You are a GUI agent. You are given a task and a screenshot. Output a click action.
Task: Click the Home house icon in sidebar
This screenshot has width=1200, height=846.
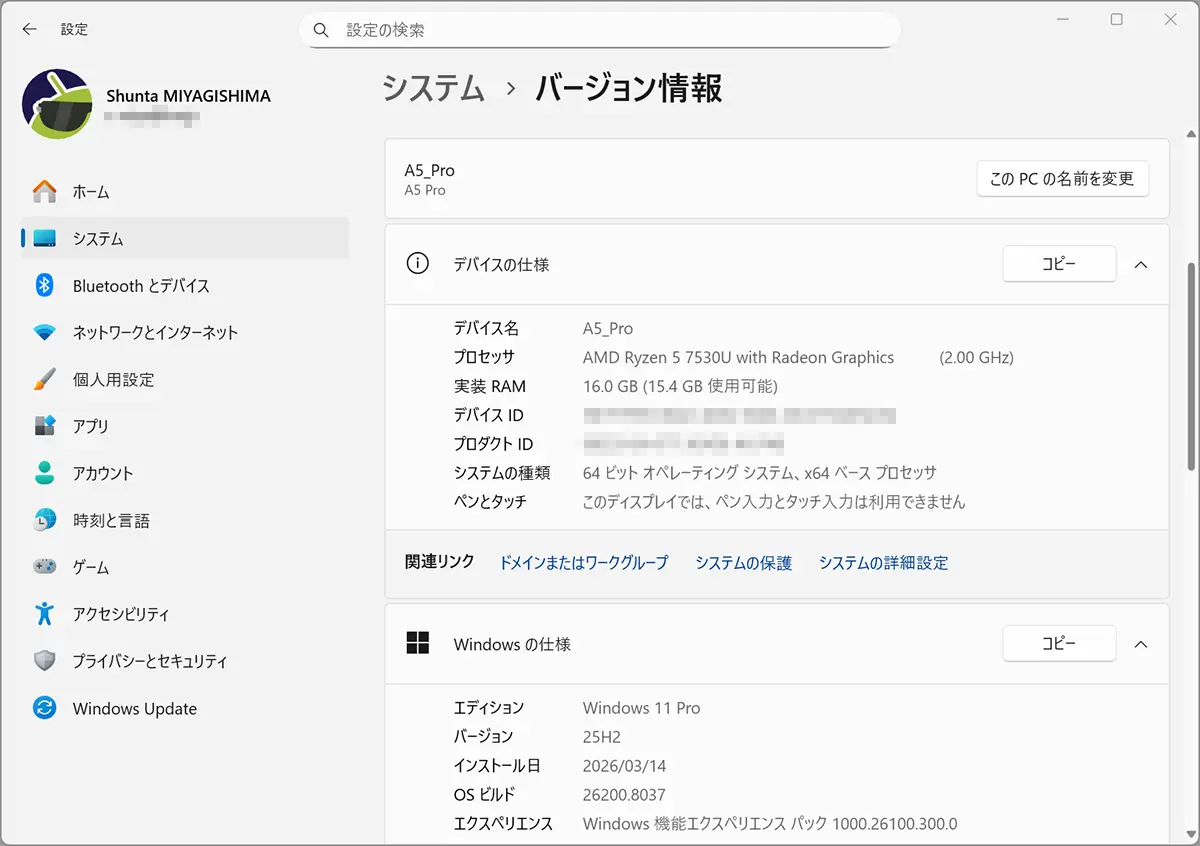(45, 192)
